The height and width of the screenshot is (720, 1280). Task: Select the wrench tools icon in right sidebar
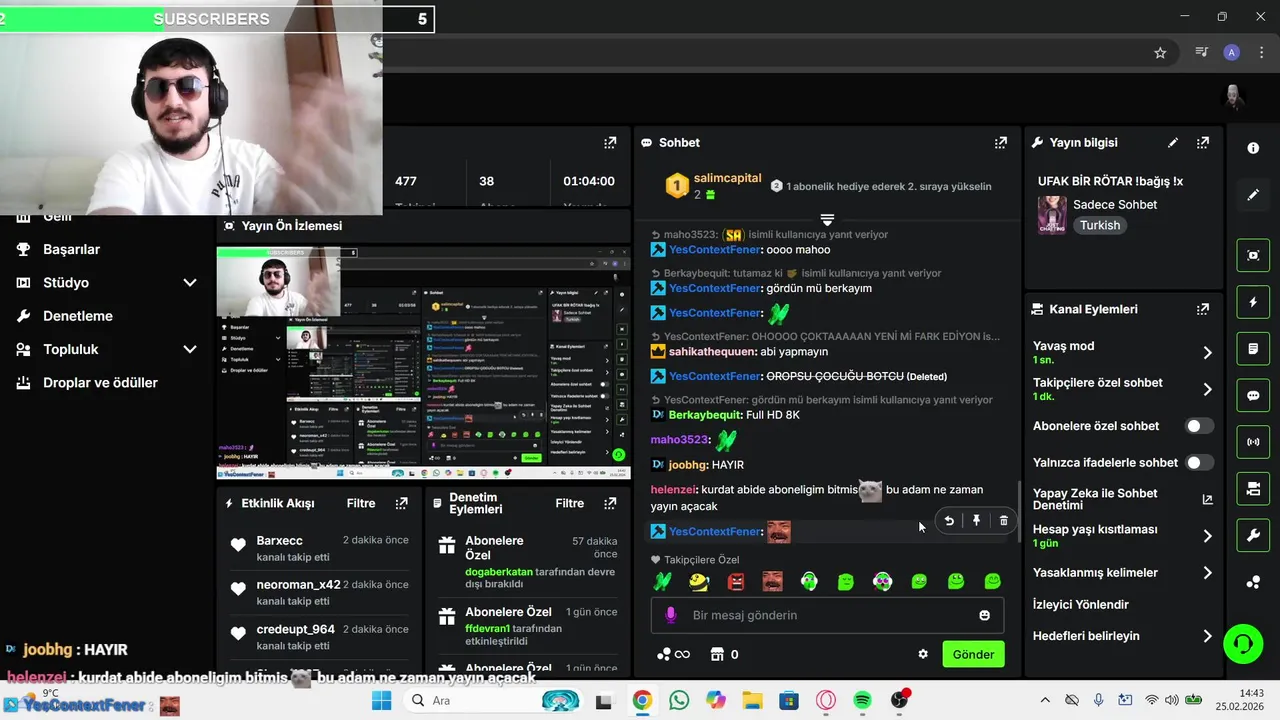click(x=1253, y=535)
